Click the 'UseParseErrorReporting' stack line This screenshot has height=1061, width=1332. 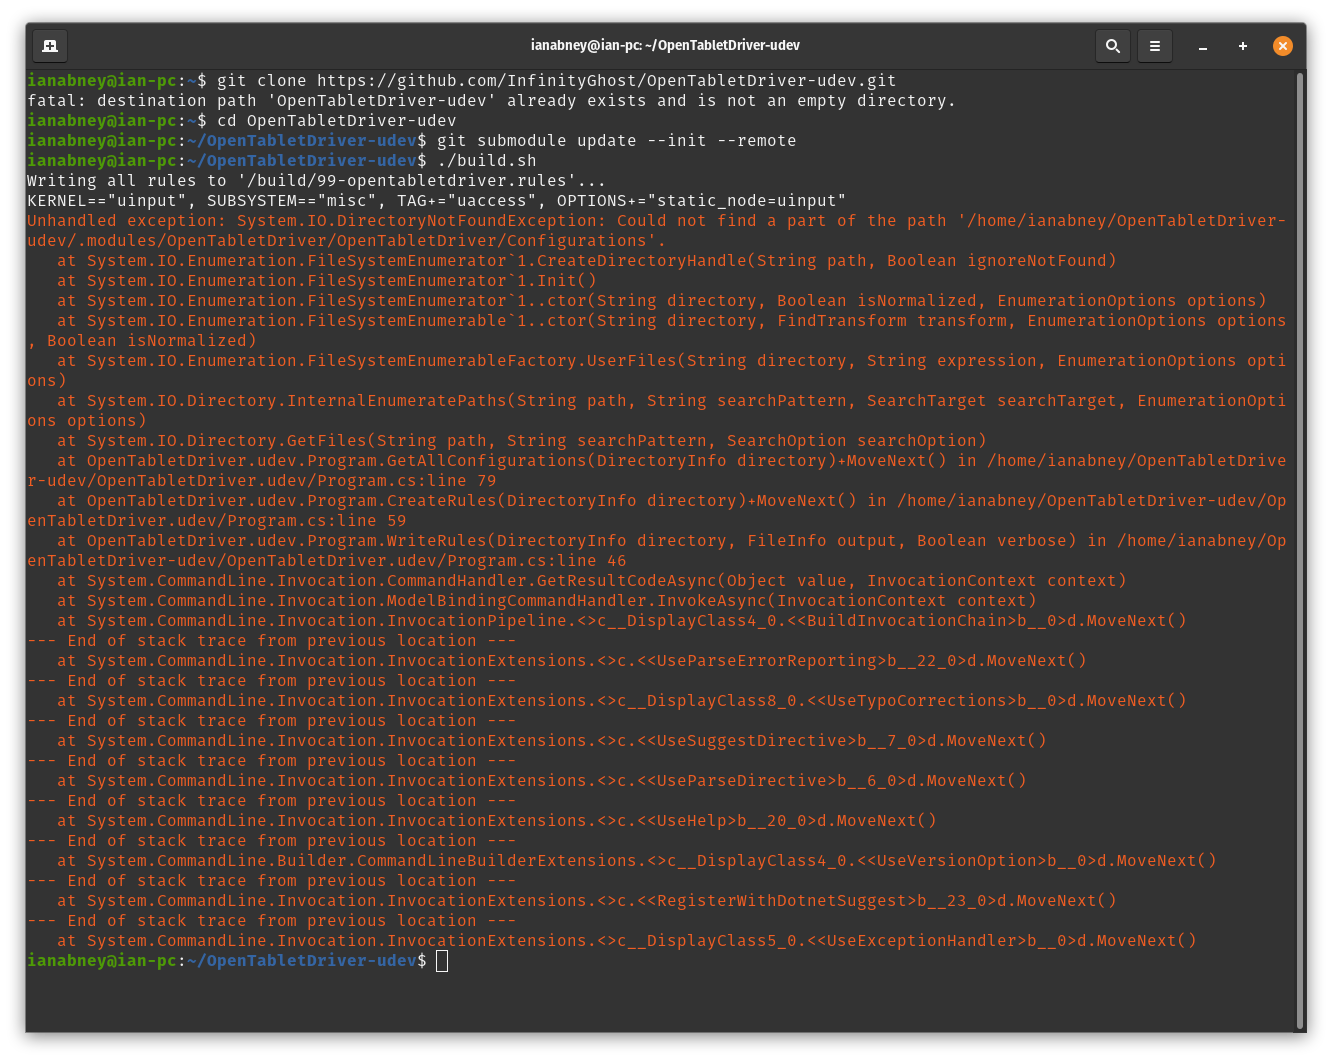point(572,660)
